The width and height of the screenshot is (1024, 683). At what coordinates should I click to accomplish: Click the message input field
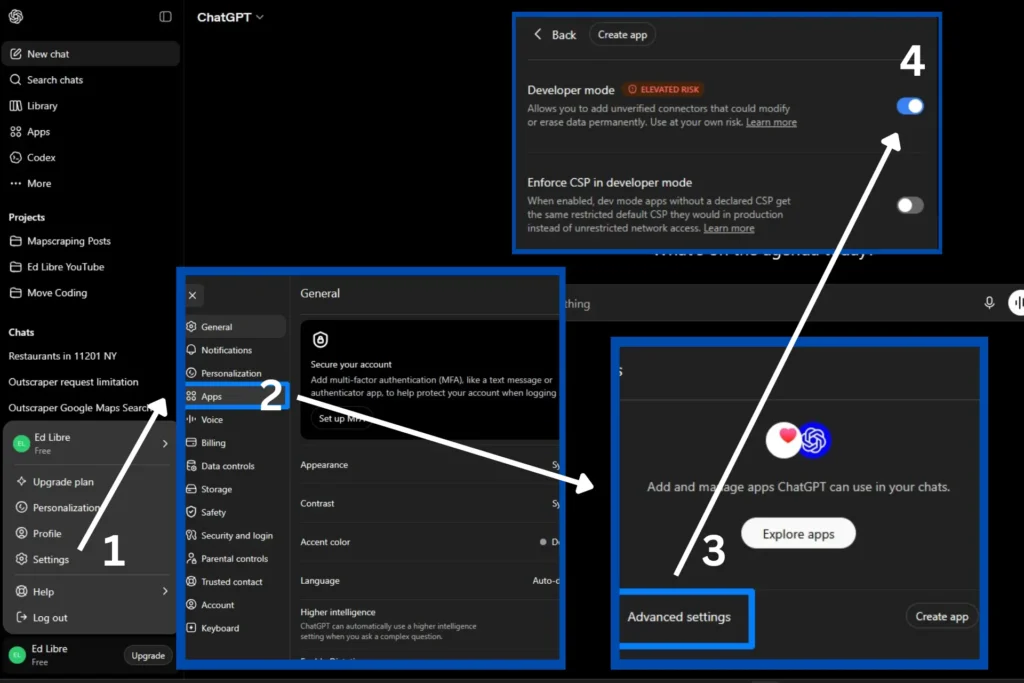pyautogui.click(x=771, y=303)
